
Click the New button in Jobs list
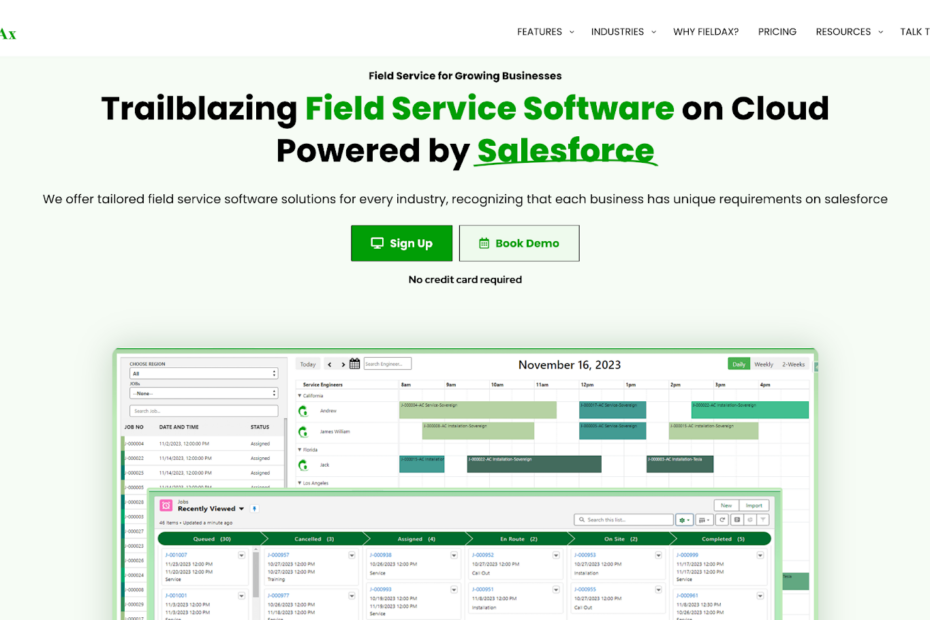(727, 505)
